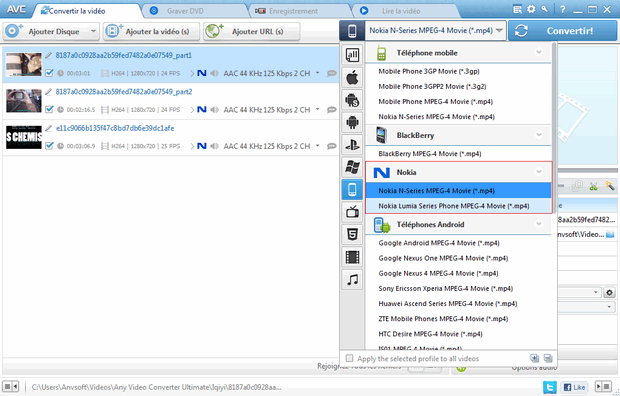Open the Twitter share icon
Viewport: 620px width, 396px height.
[x=550, y=387]
